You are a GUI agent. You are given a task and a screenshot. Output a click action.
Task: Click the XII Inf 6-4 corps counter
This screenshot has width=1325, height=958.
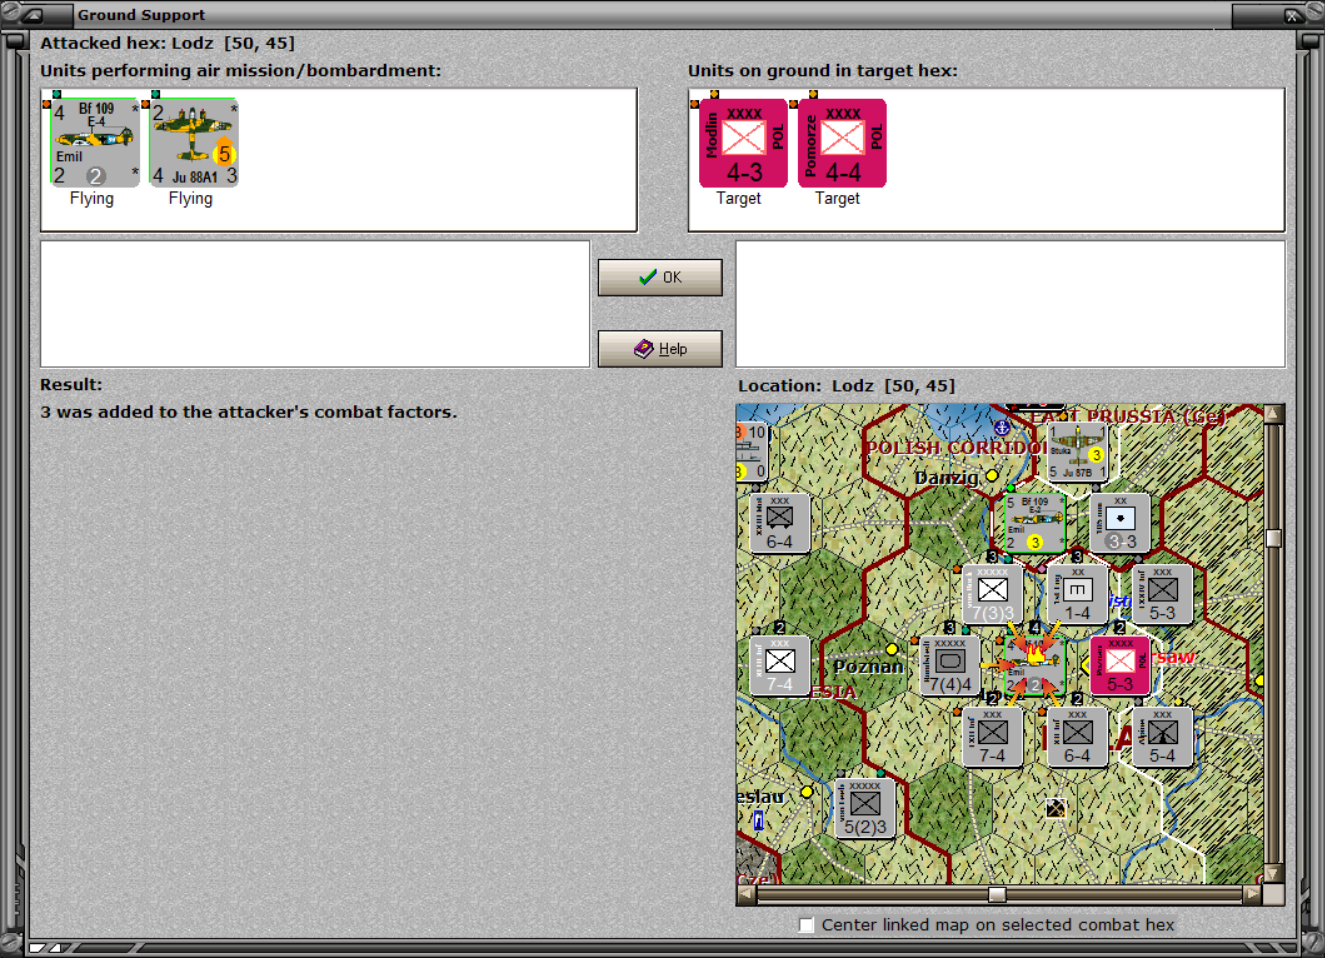(x=1077, y=737)
